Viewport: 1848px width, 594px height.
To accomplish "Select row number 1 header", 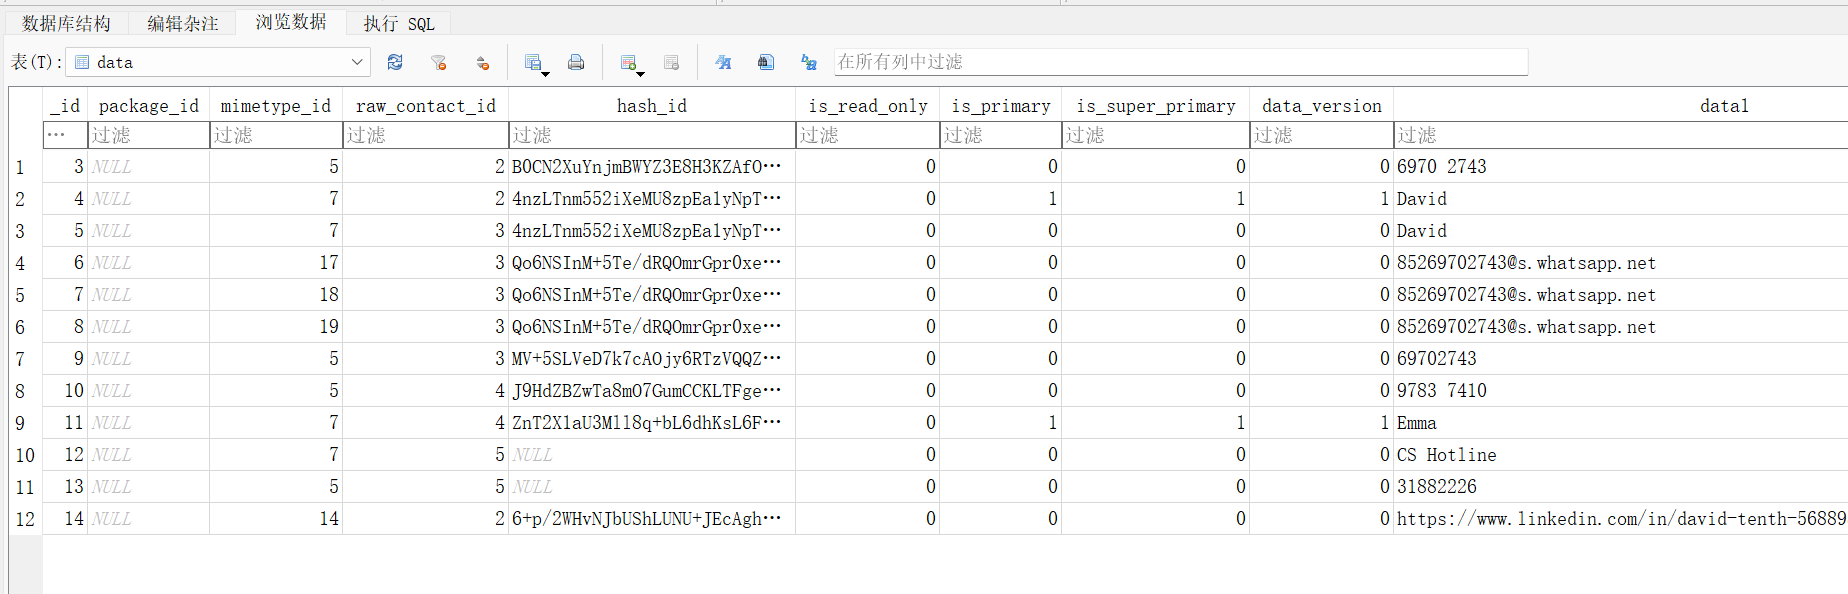I will [25, 167].
